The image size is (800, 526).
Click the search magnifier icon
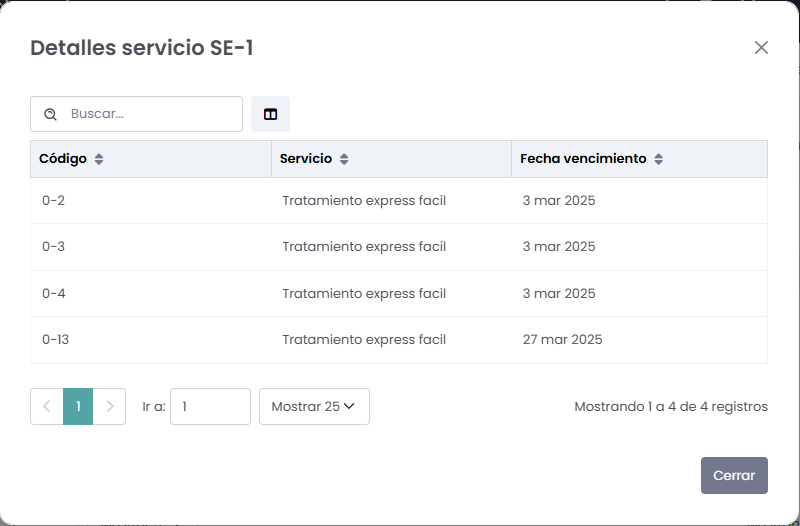[x=50, y=114]
